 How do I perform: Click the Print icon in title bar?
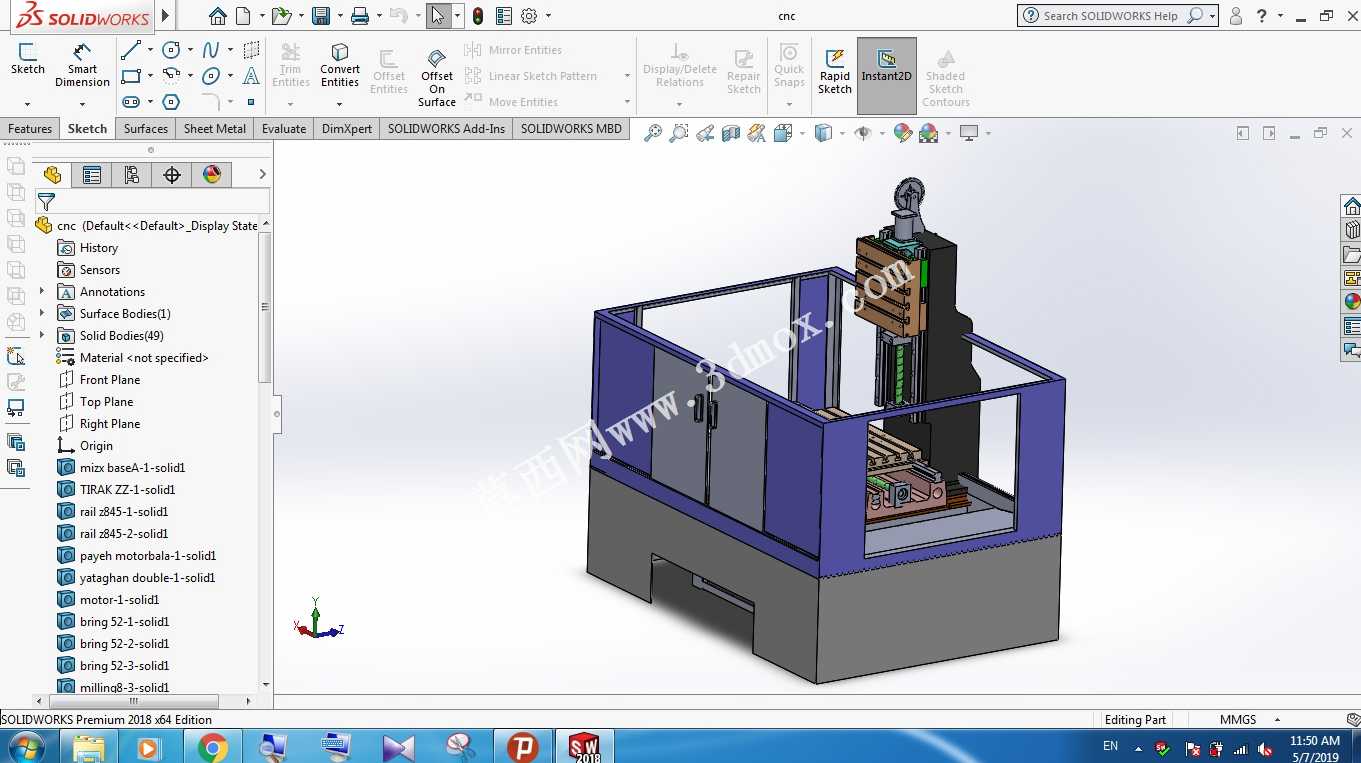[x=360, y=16]
